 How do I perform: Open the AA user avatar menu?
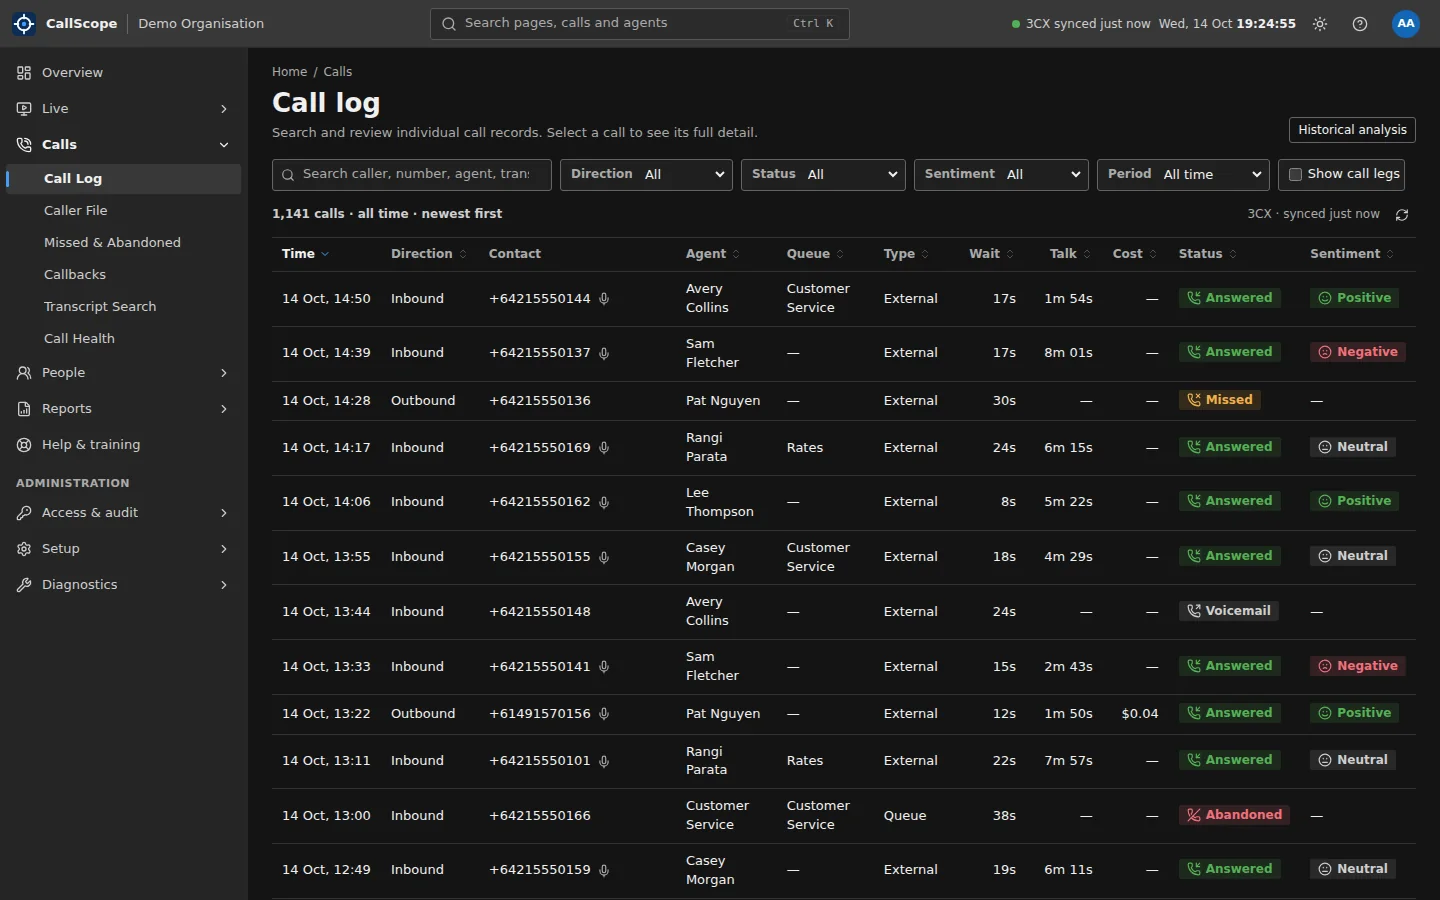coord(1406,24)
